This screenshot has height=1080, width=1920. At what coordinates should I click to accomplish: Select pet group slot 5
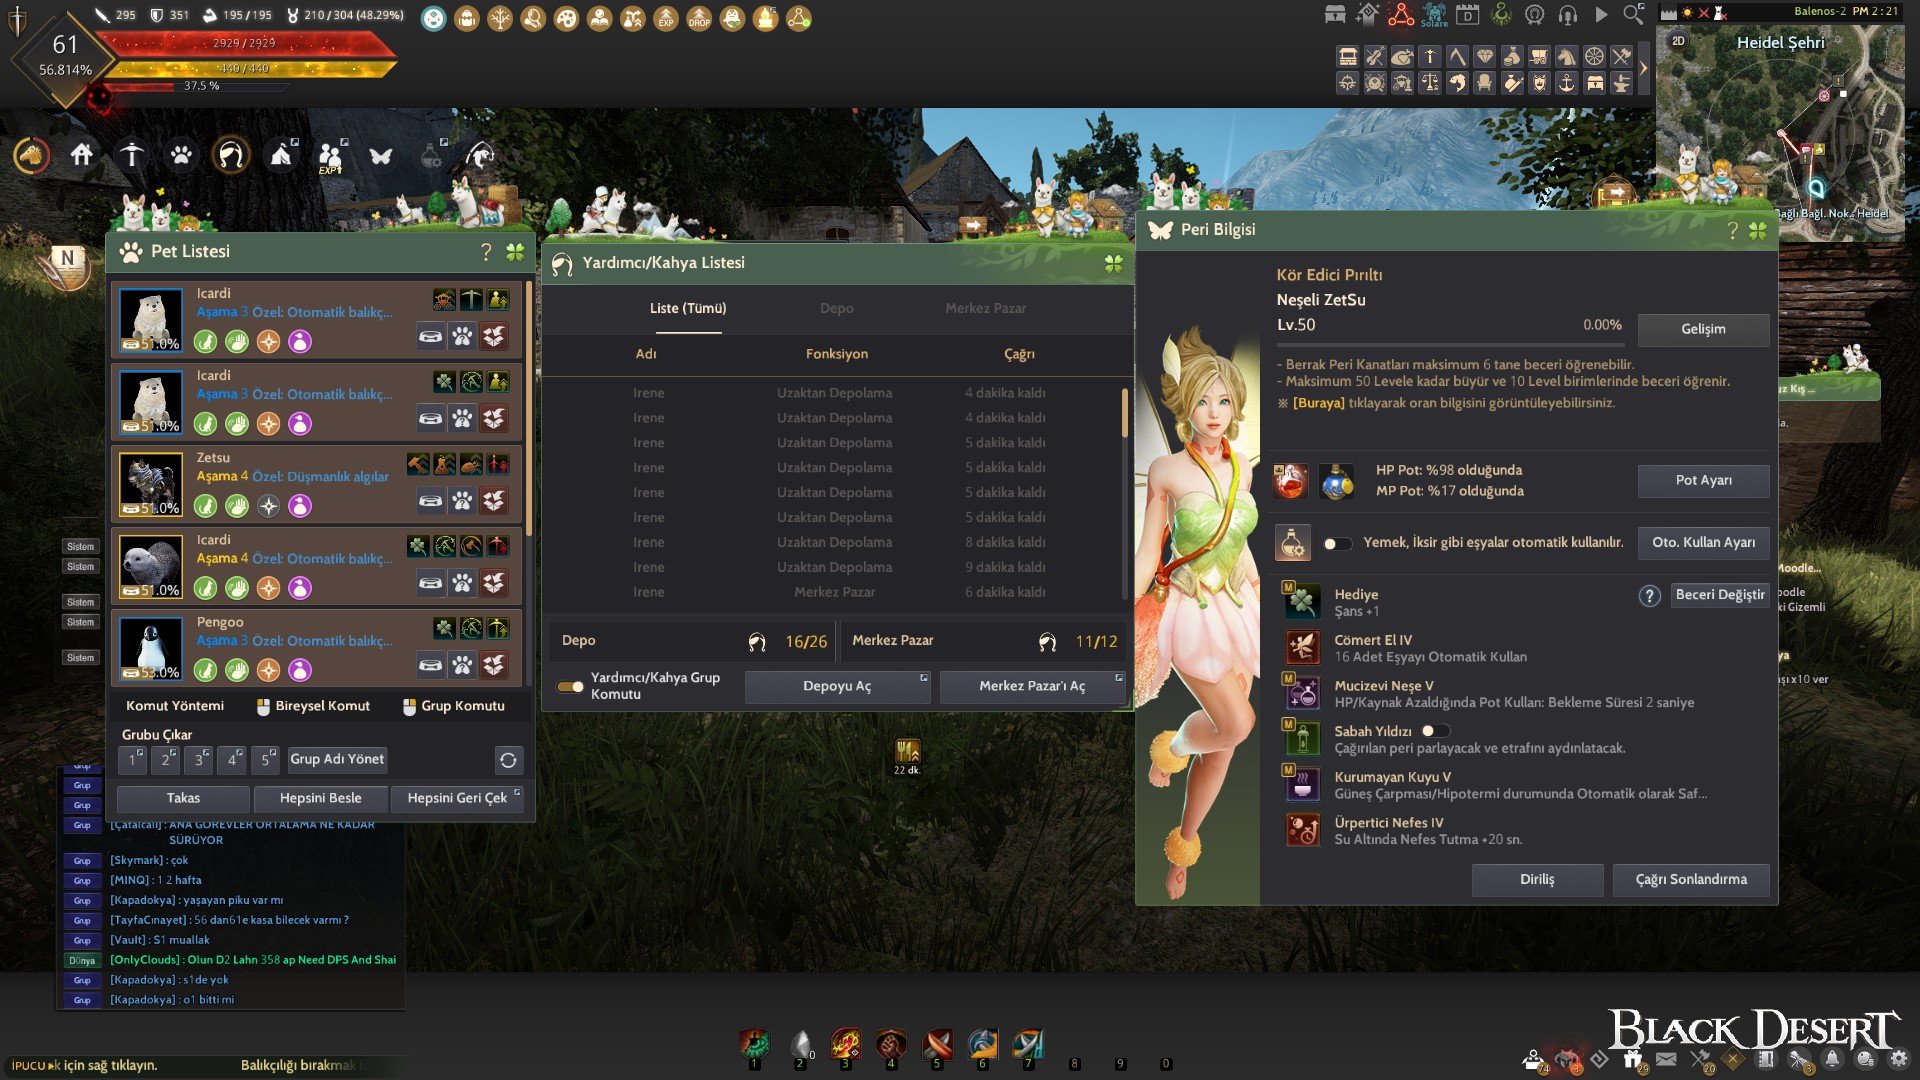coord(265,760)
